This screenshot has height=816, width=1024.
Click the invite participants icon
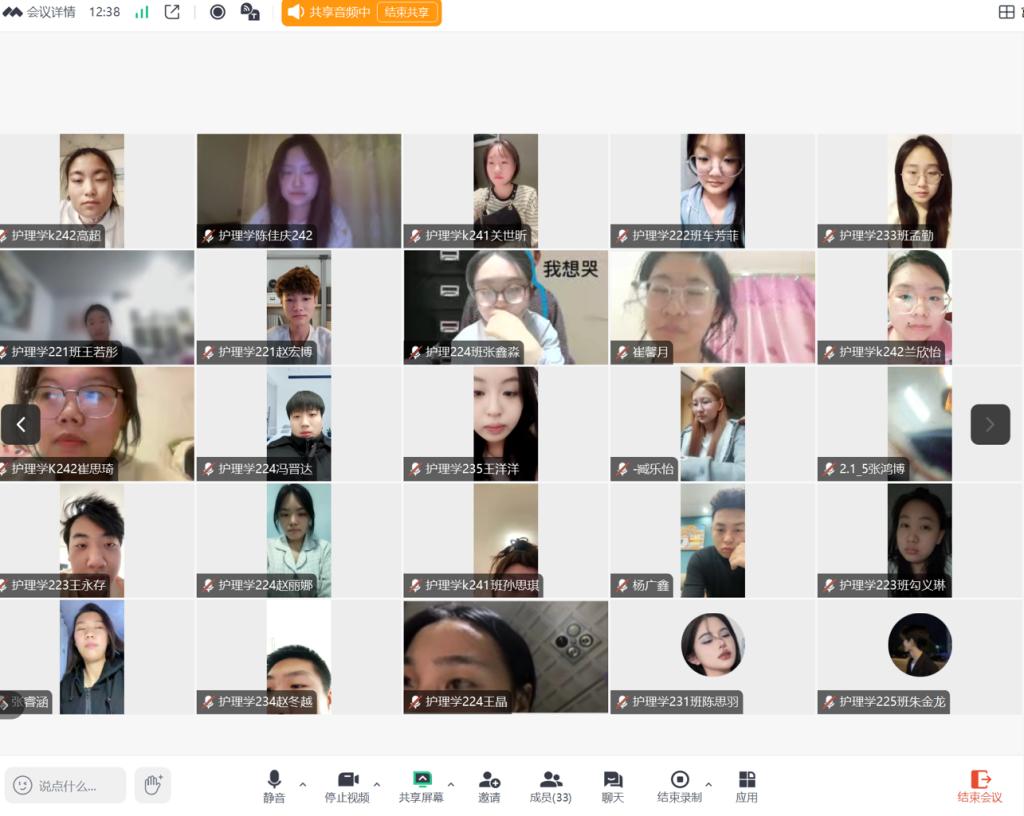pos(489,786)
